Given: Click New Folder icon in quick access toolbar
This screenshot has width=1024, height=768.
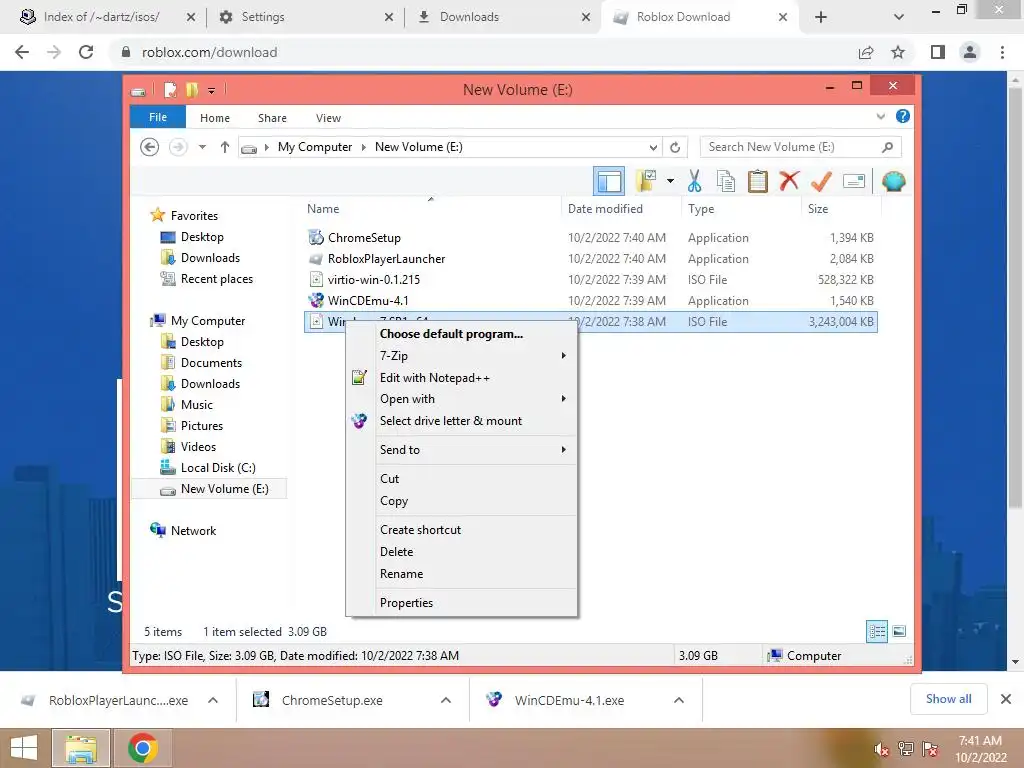Looking at the screenshot, I should tap(192, 89).
